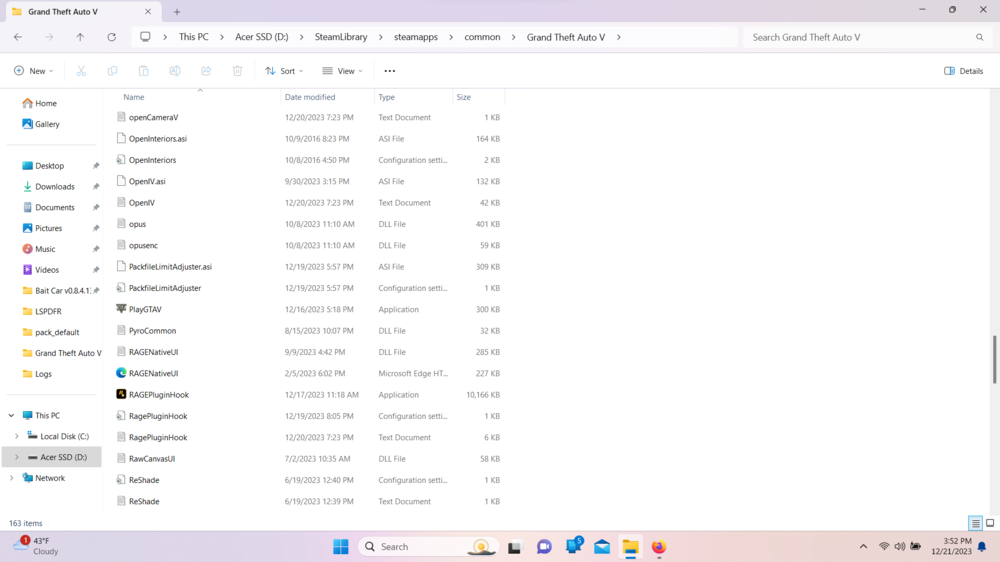The width and height of the screenshot is (1000, 562).
Task: Expand chevron after Grand Theft Auto V breadcrumb
Action: tap(619, 37)
